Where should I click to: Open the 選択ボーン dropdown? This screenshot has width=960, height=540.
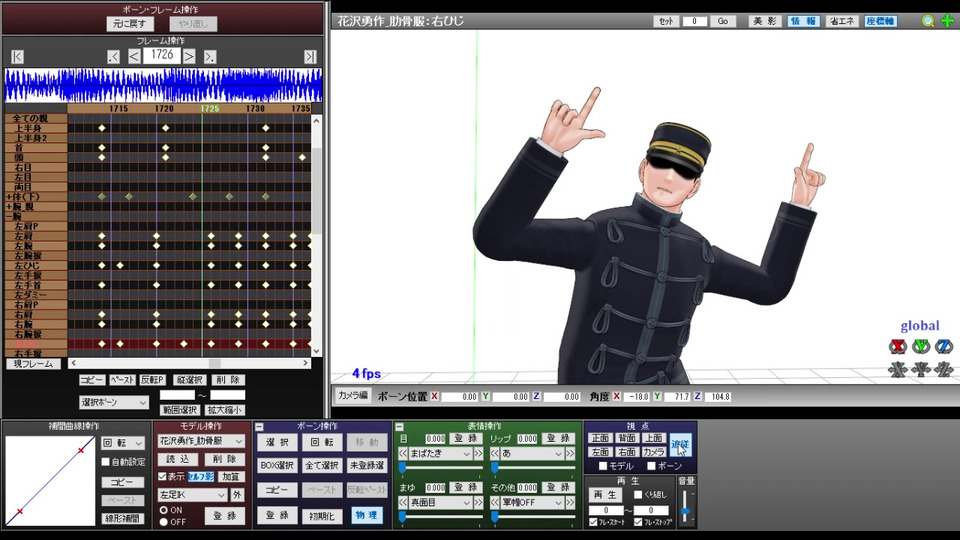click(114, 402)
